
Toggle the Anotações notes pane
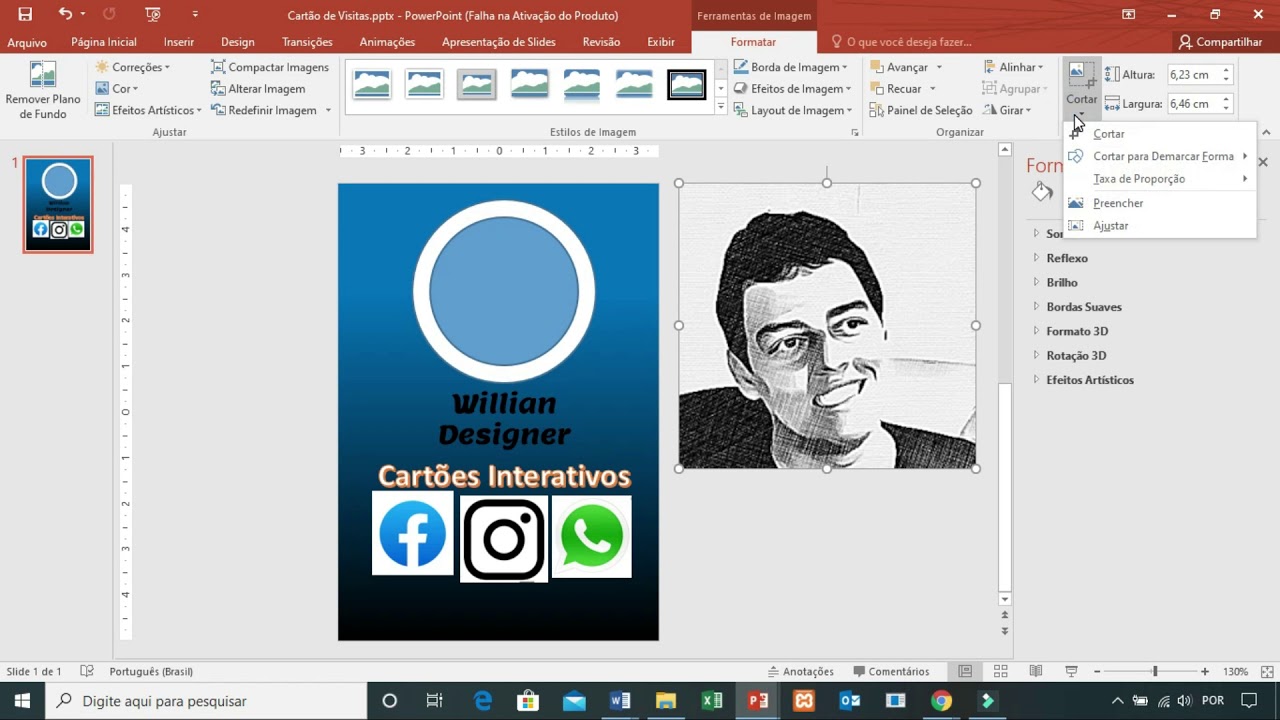coord(800,671)
